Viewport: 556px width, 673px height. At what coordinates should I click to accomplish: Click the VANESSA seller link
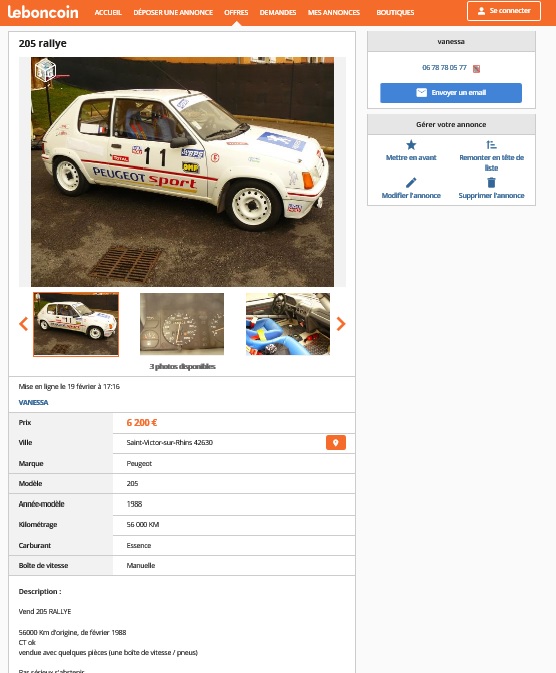point(33,402)
